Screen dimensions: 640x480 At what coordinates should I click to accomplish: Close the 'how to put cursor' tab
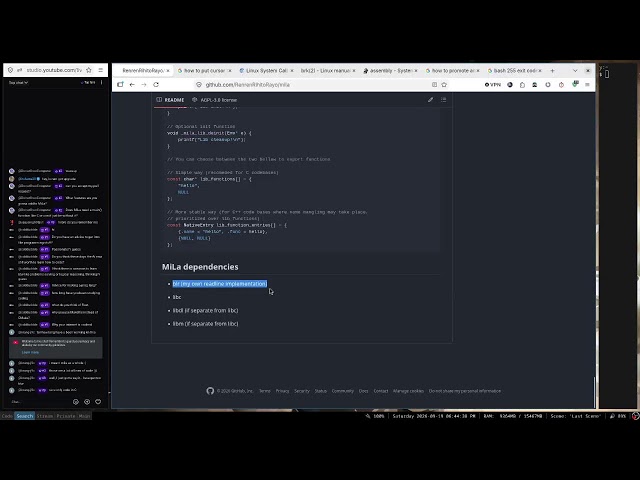tap(230, 71)
